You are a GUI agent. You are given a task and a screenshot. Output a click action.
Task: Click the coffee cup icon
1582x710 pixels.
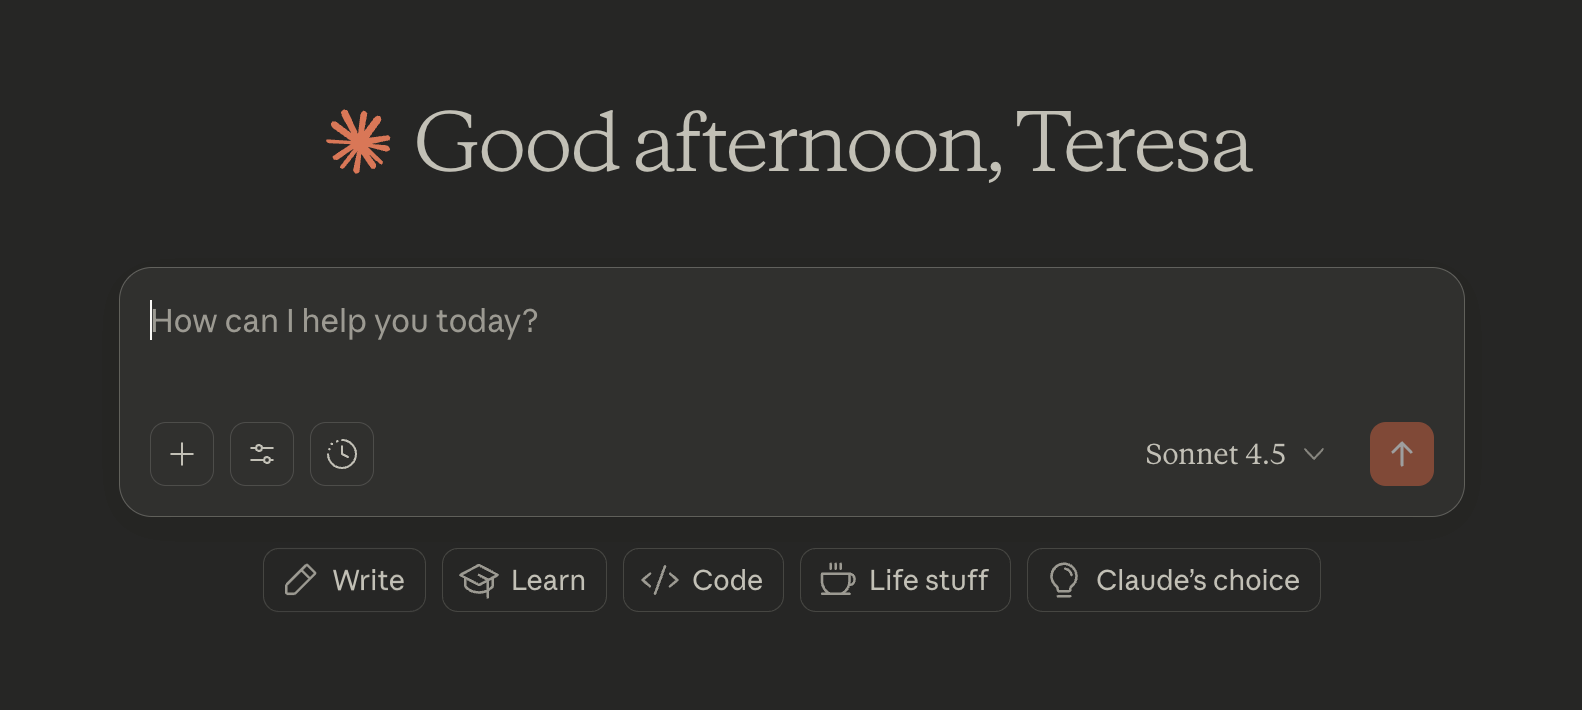pos(837,580)
